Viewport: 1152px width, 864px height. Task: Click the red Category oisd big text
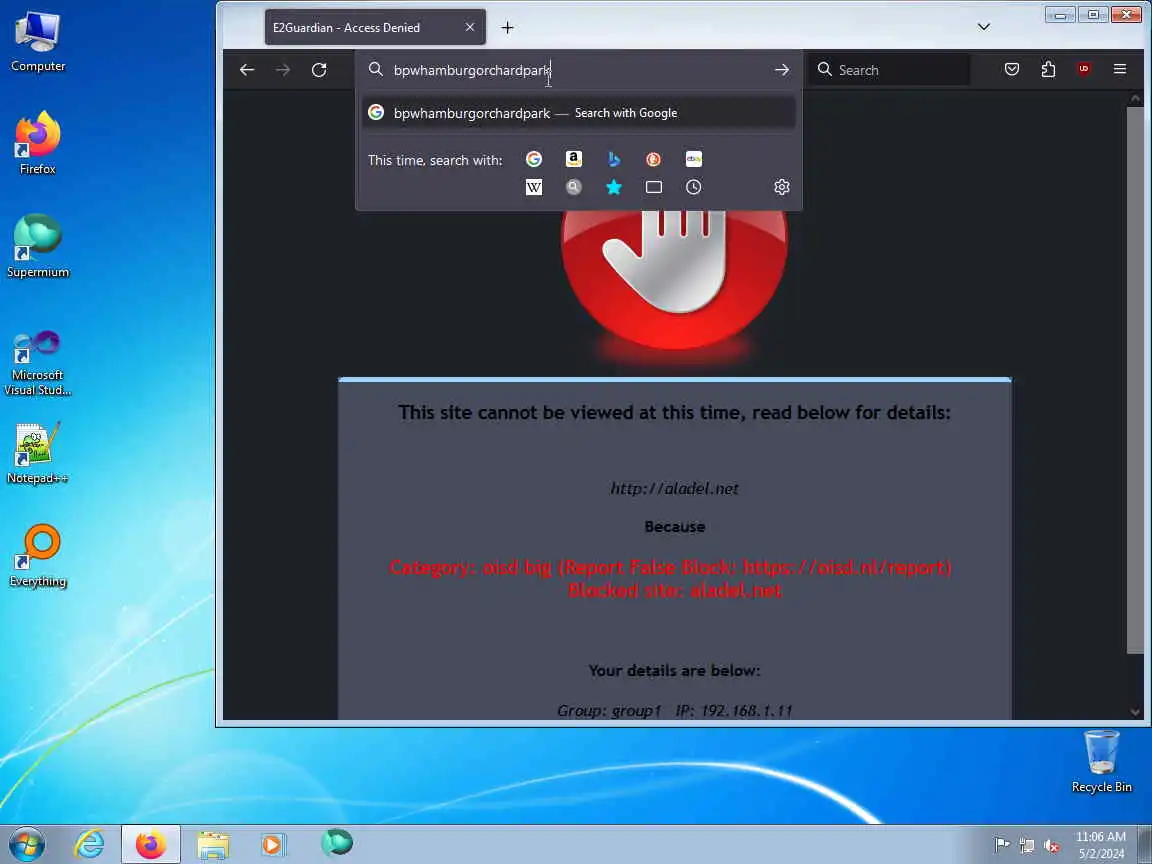[x=670, y=568]
